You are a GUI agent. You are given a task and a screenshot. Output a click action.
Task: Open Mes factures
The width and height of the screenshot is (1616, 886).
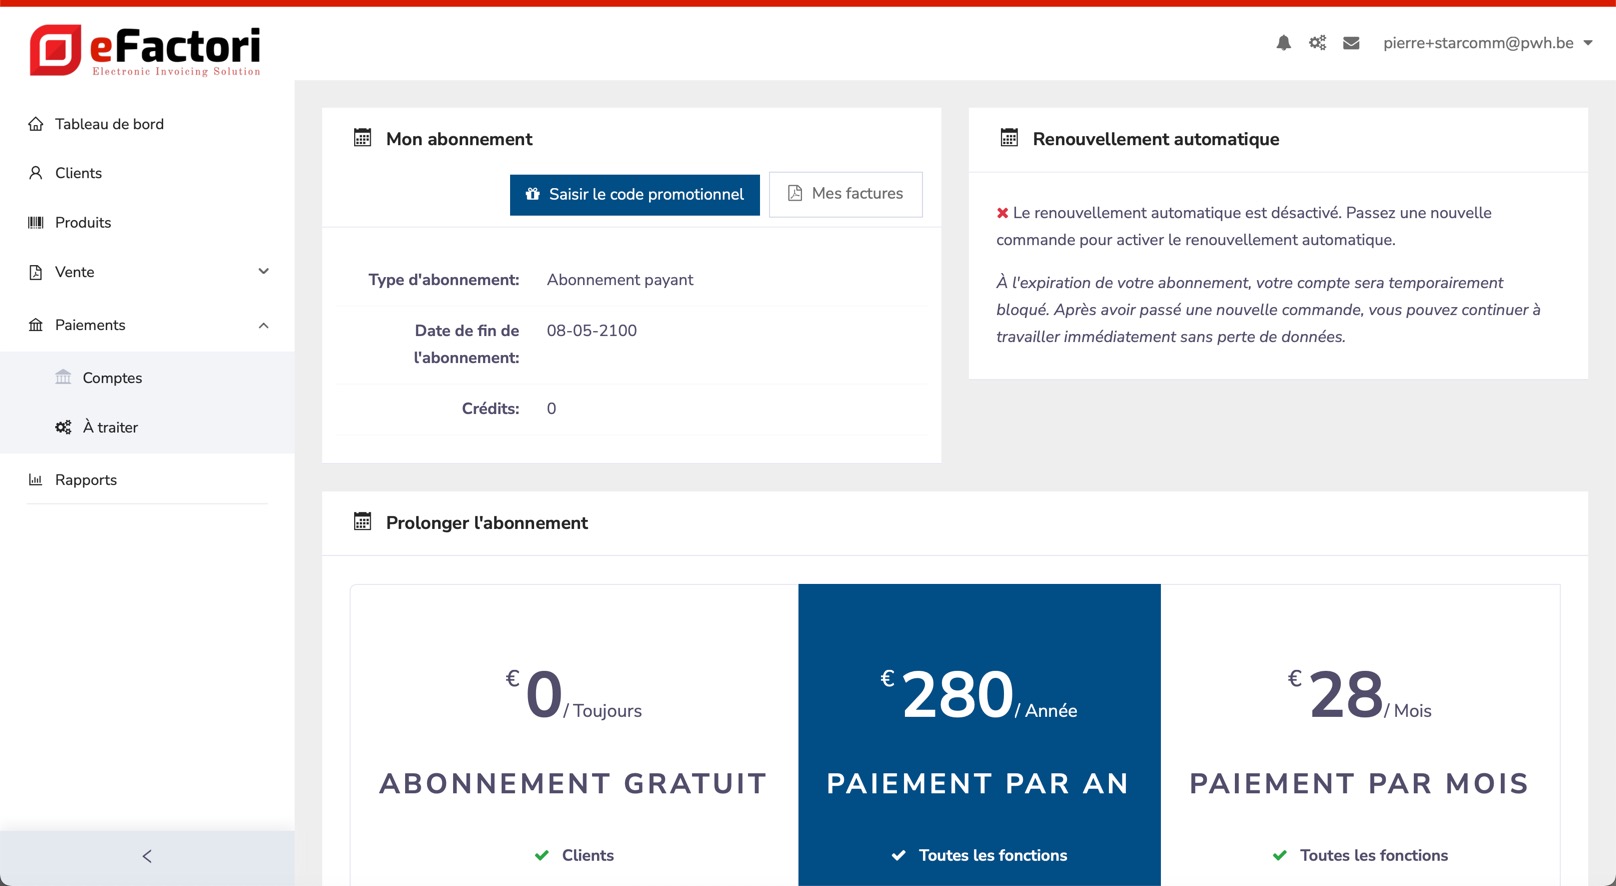pyautogui.click(x=846, y=194)
